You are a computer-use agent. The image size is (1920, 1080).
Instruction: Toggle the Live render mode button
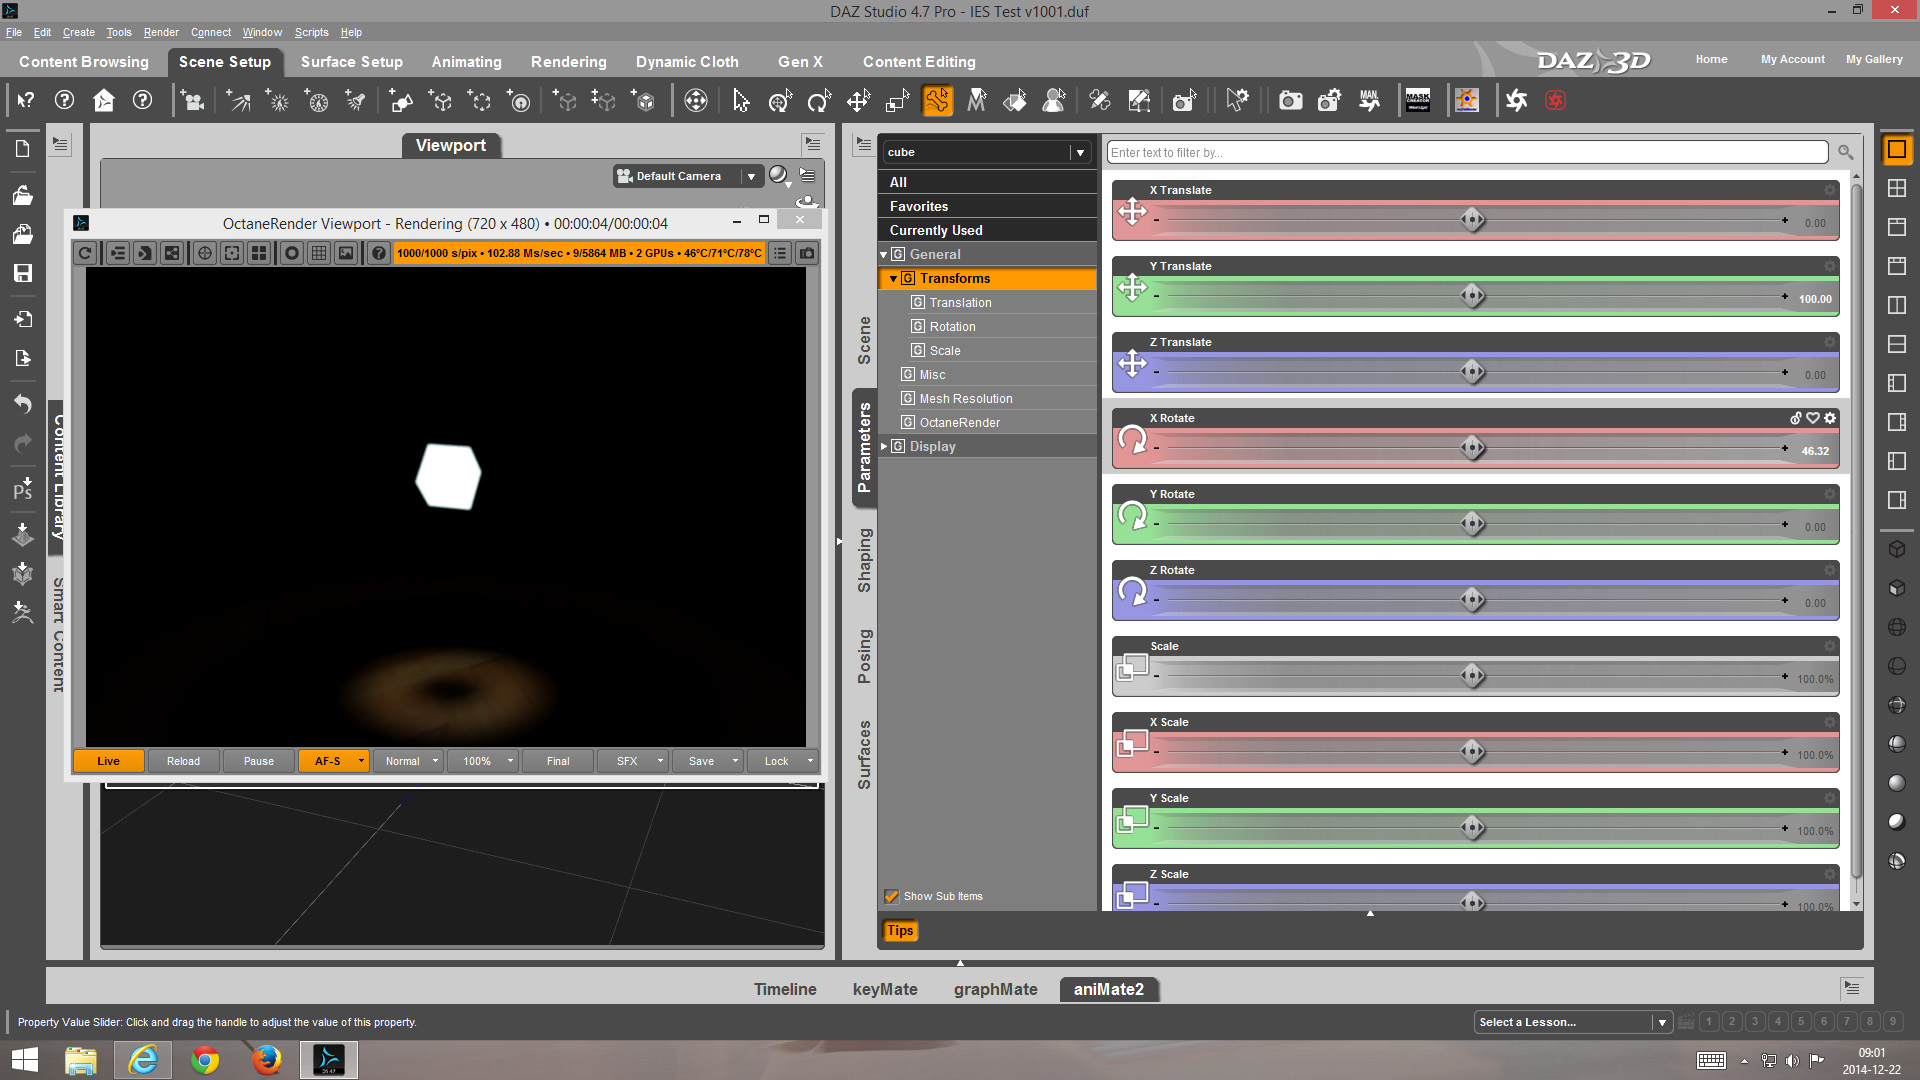108,761
